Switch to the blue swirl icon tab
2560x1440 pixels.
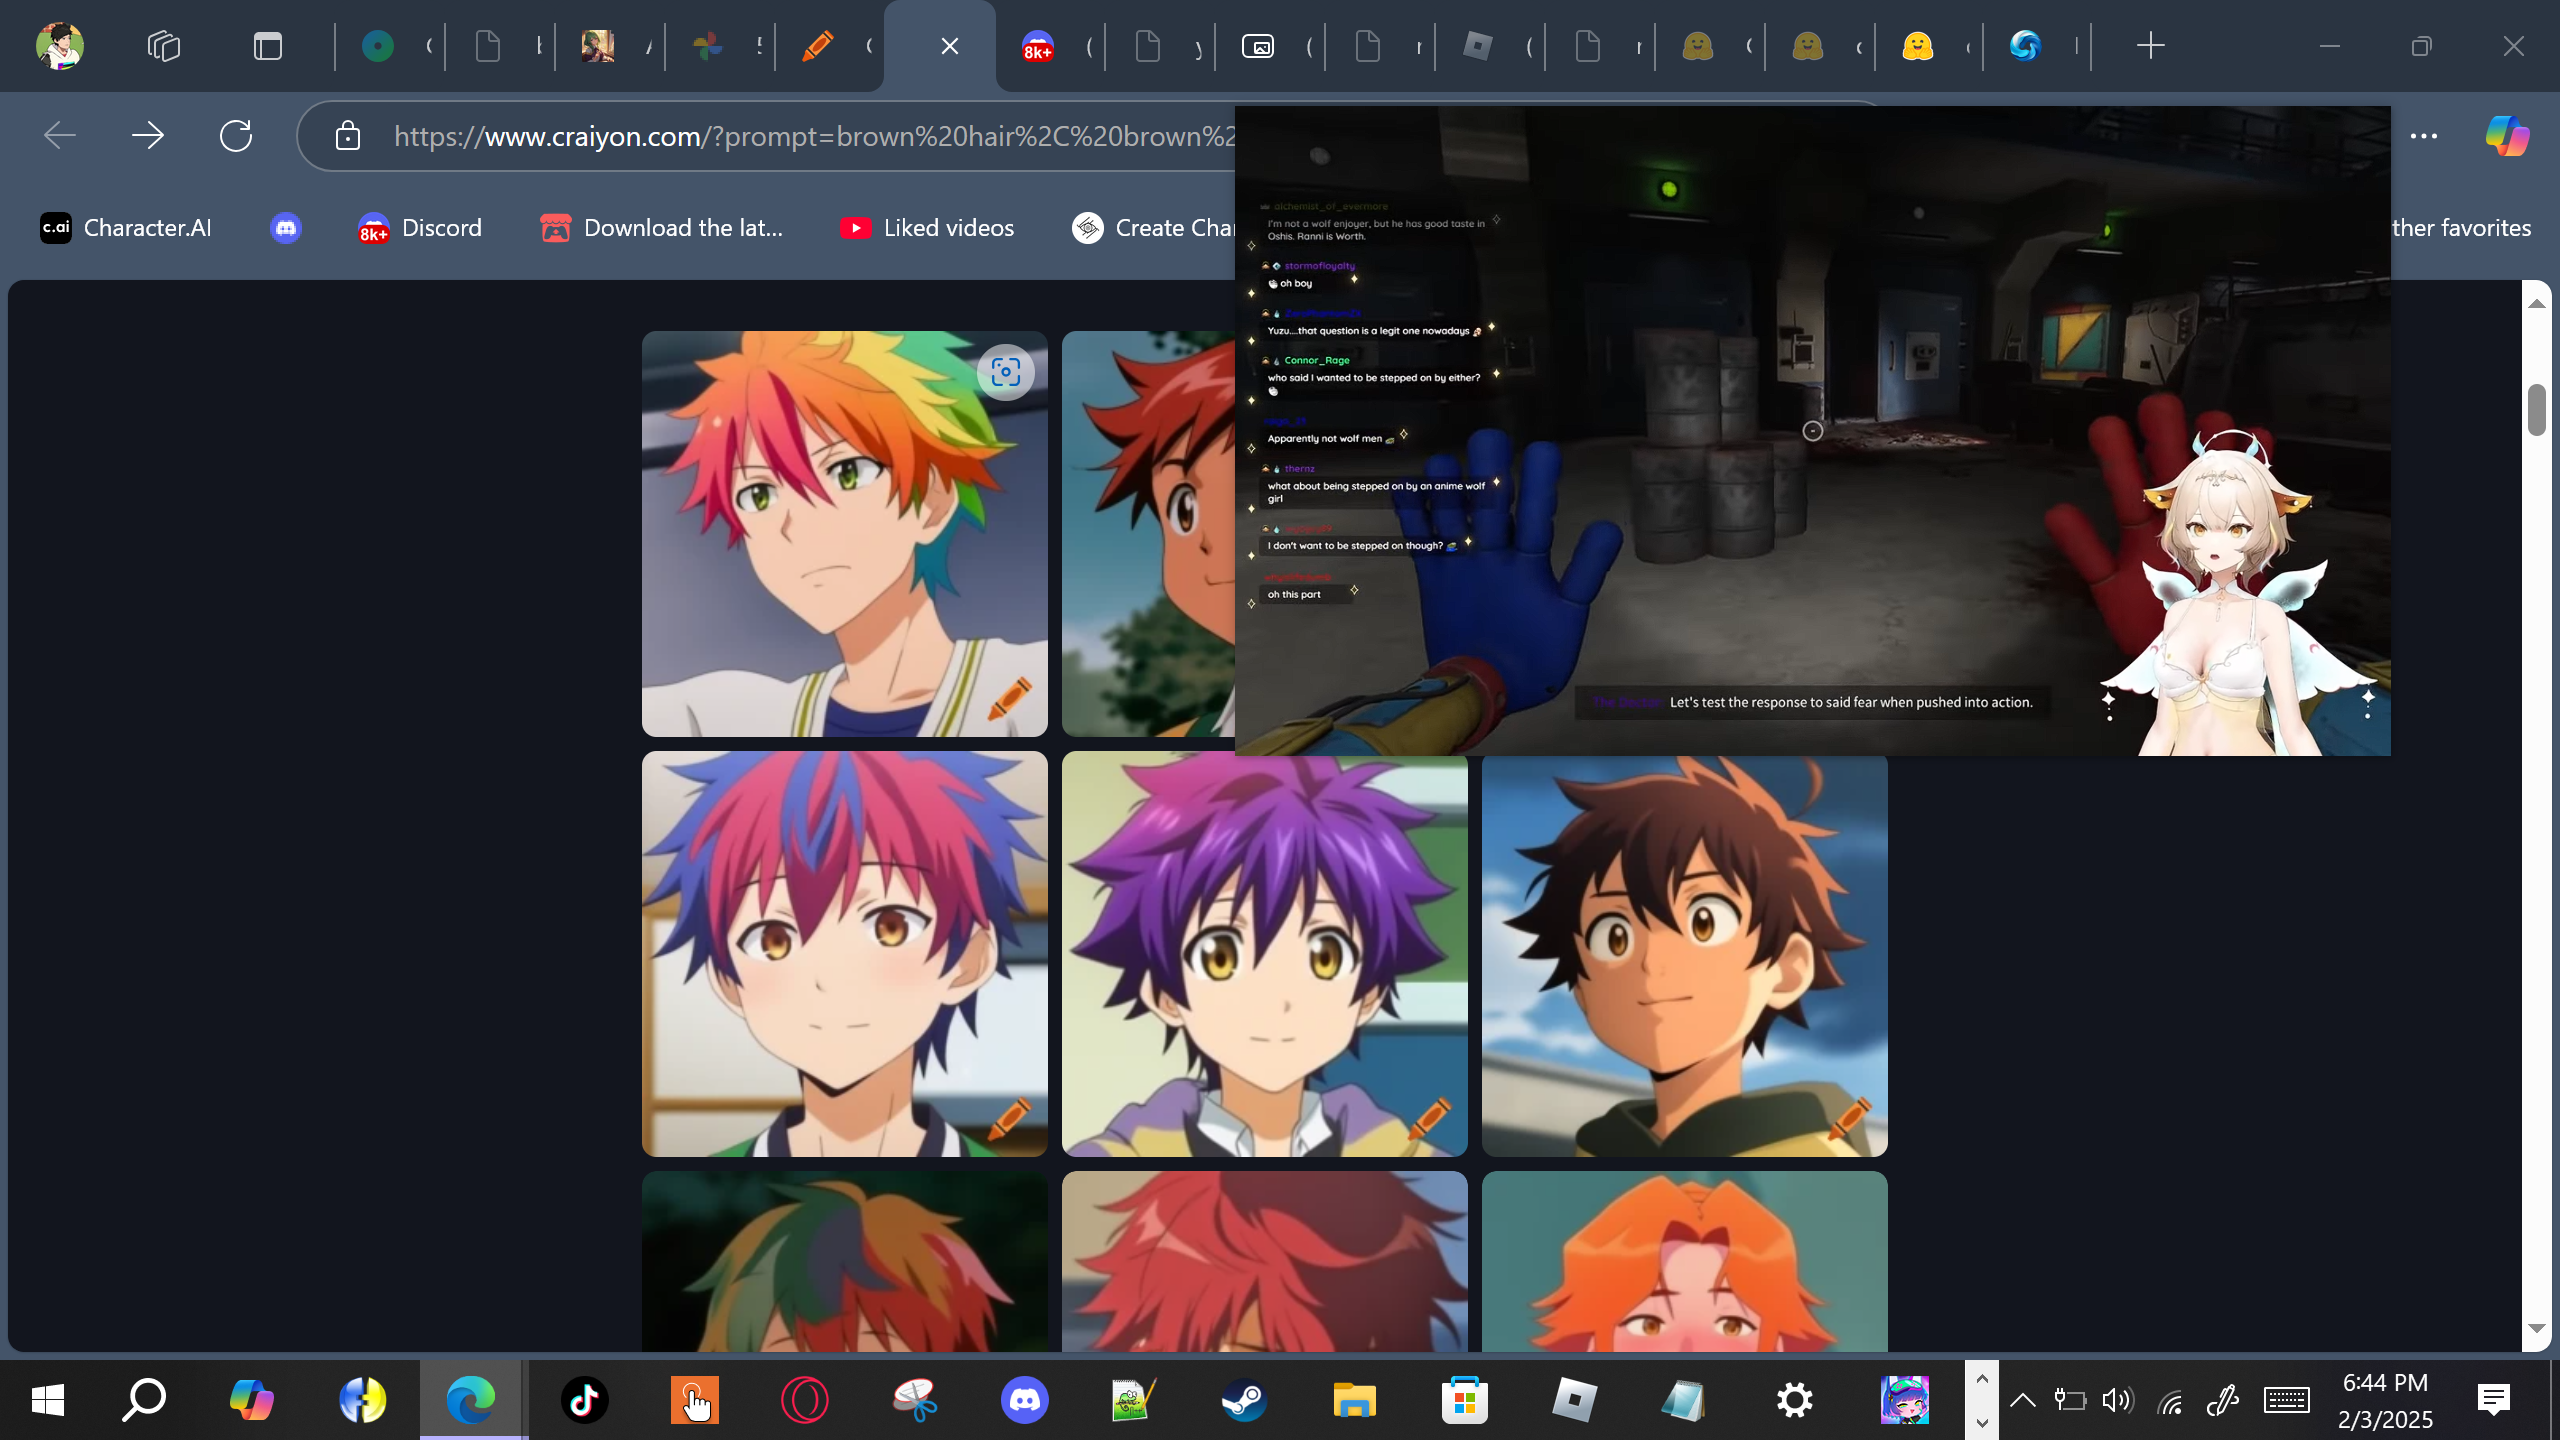pos(2026,46)
